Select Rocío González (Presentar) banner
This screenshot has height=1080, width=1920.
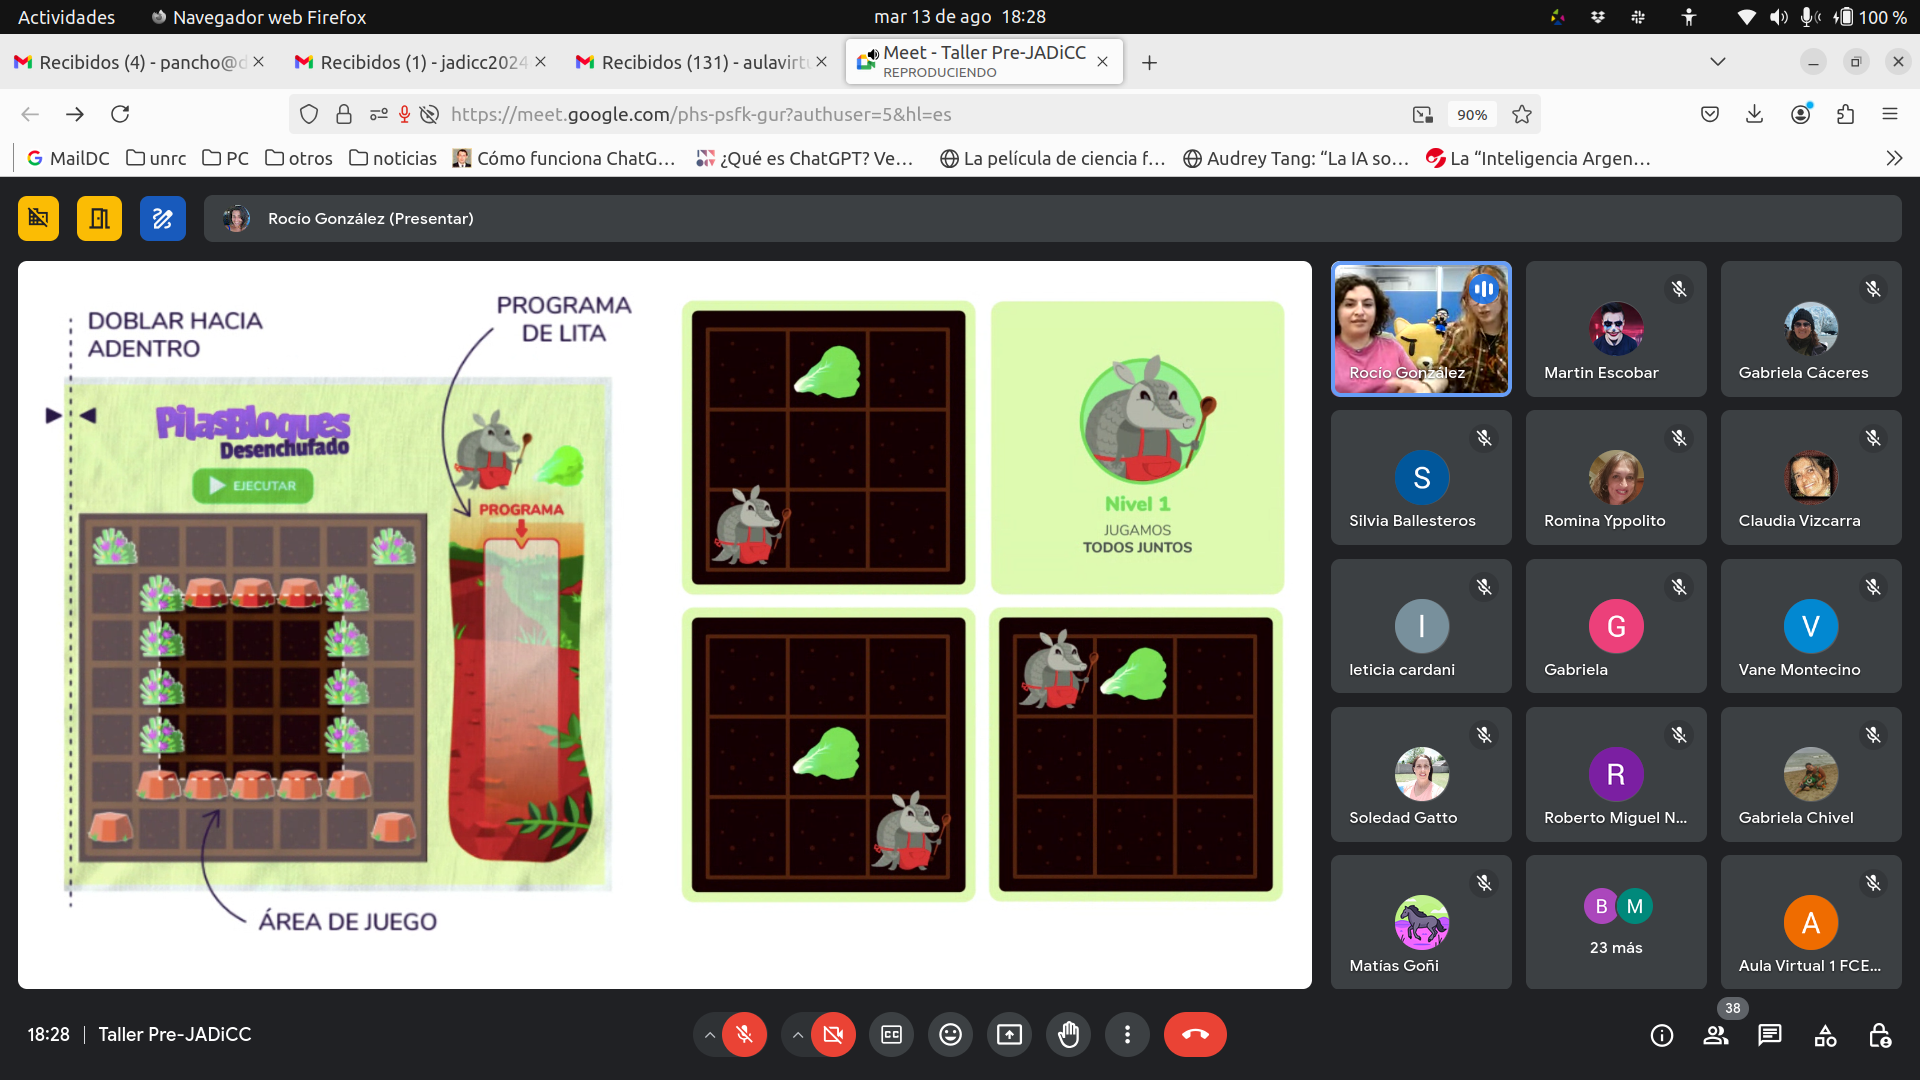pos(1052,218)
